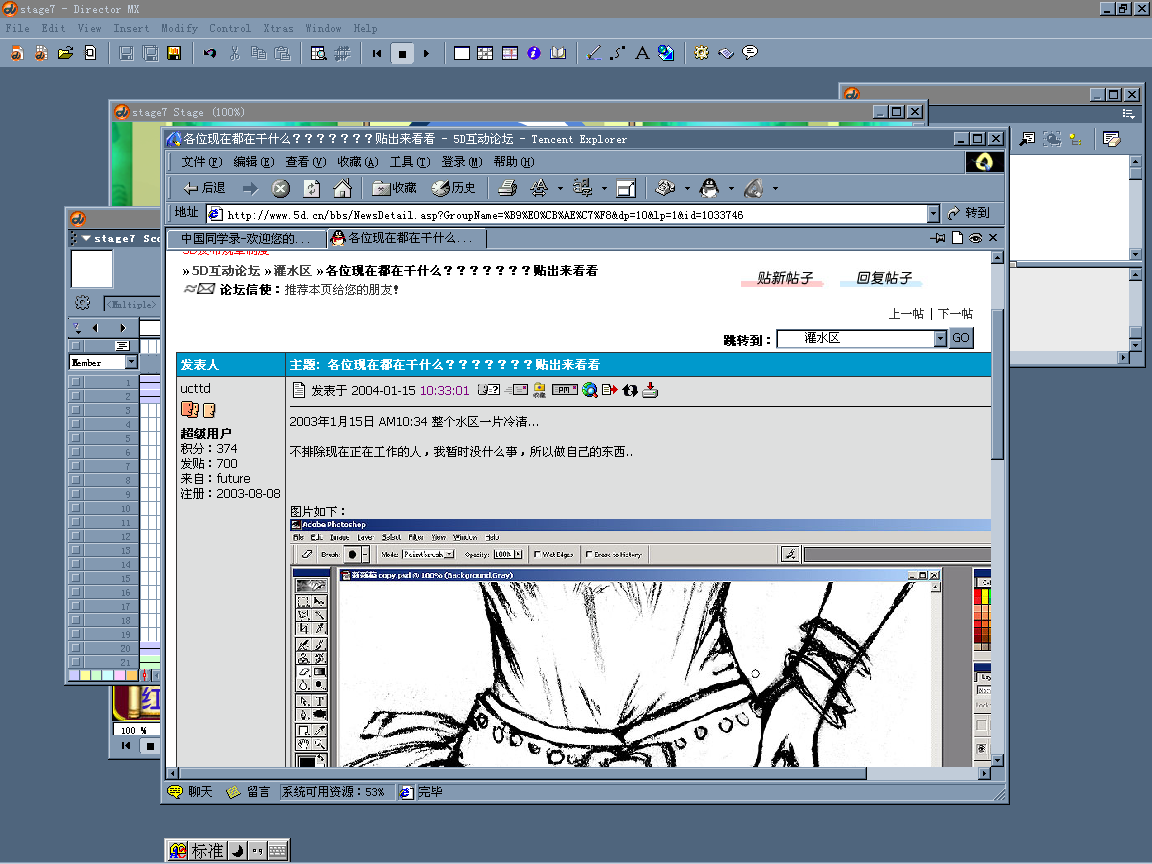The image size is (1152, 864).
Task: Open the Stage window icon
Action: click(x=461, y=53)
